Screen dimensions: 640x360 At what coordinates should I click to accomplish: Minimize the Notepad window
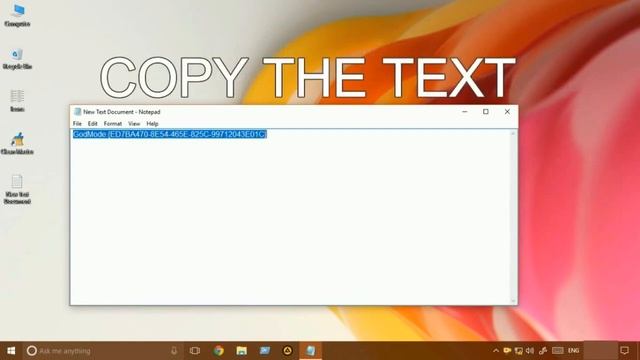click(x=464, y=111)
